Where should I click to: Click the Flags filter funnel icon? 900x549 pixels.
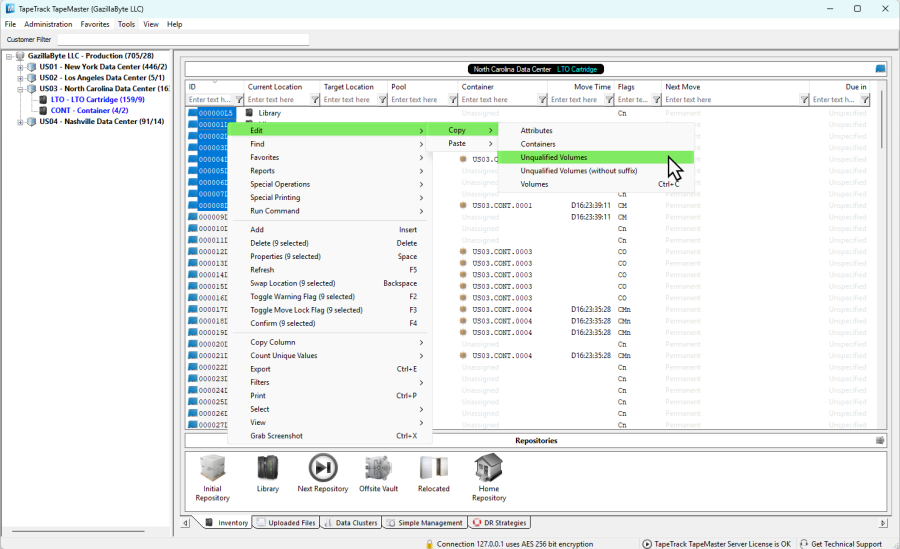(657, 99)
